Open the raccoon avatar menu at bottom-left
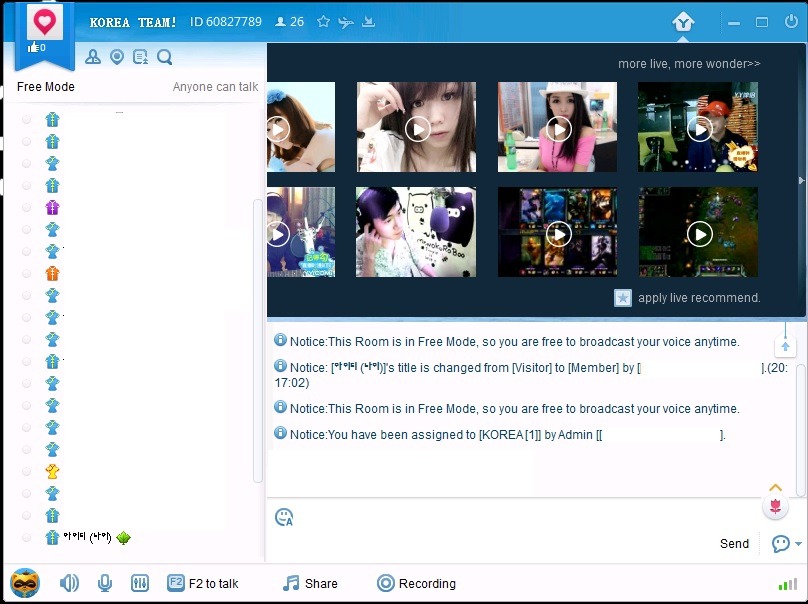Screen dimensions: 808x604 25,582
